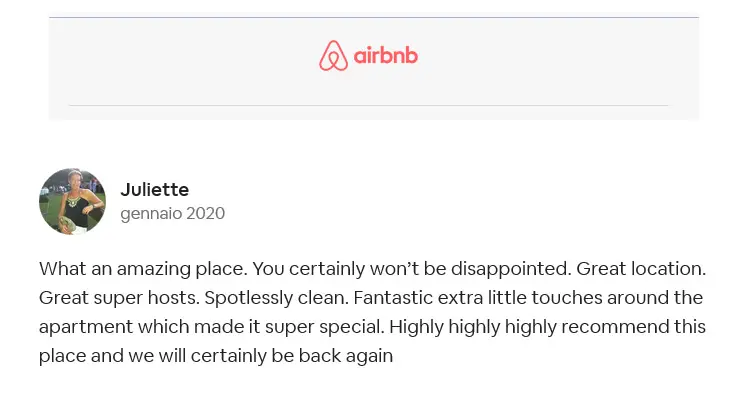Click the word 'gennaio' below Juliette
This screenshot has width=740, height=397.
(x=151, y=214)
